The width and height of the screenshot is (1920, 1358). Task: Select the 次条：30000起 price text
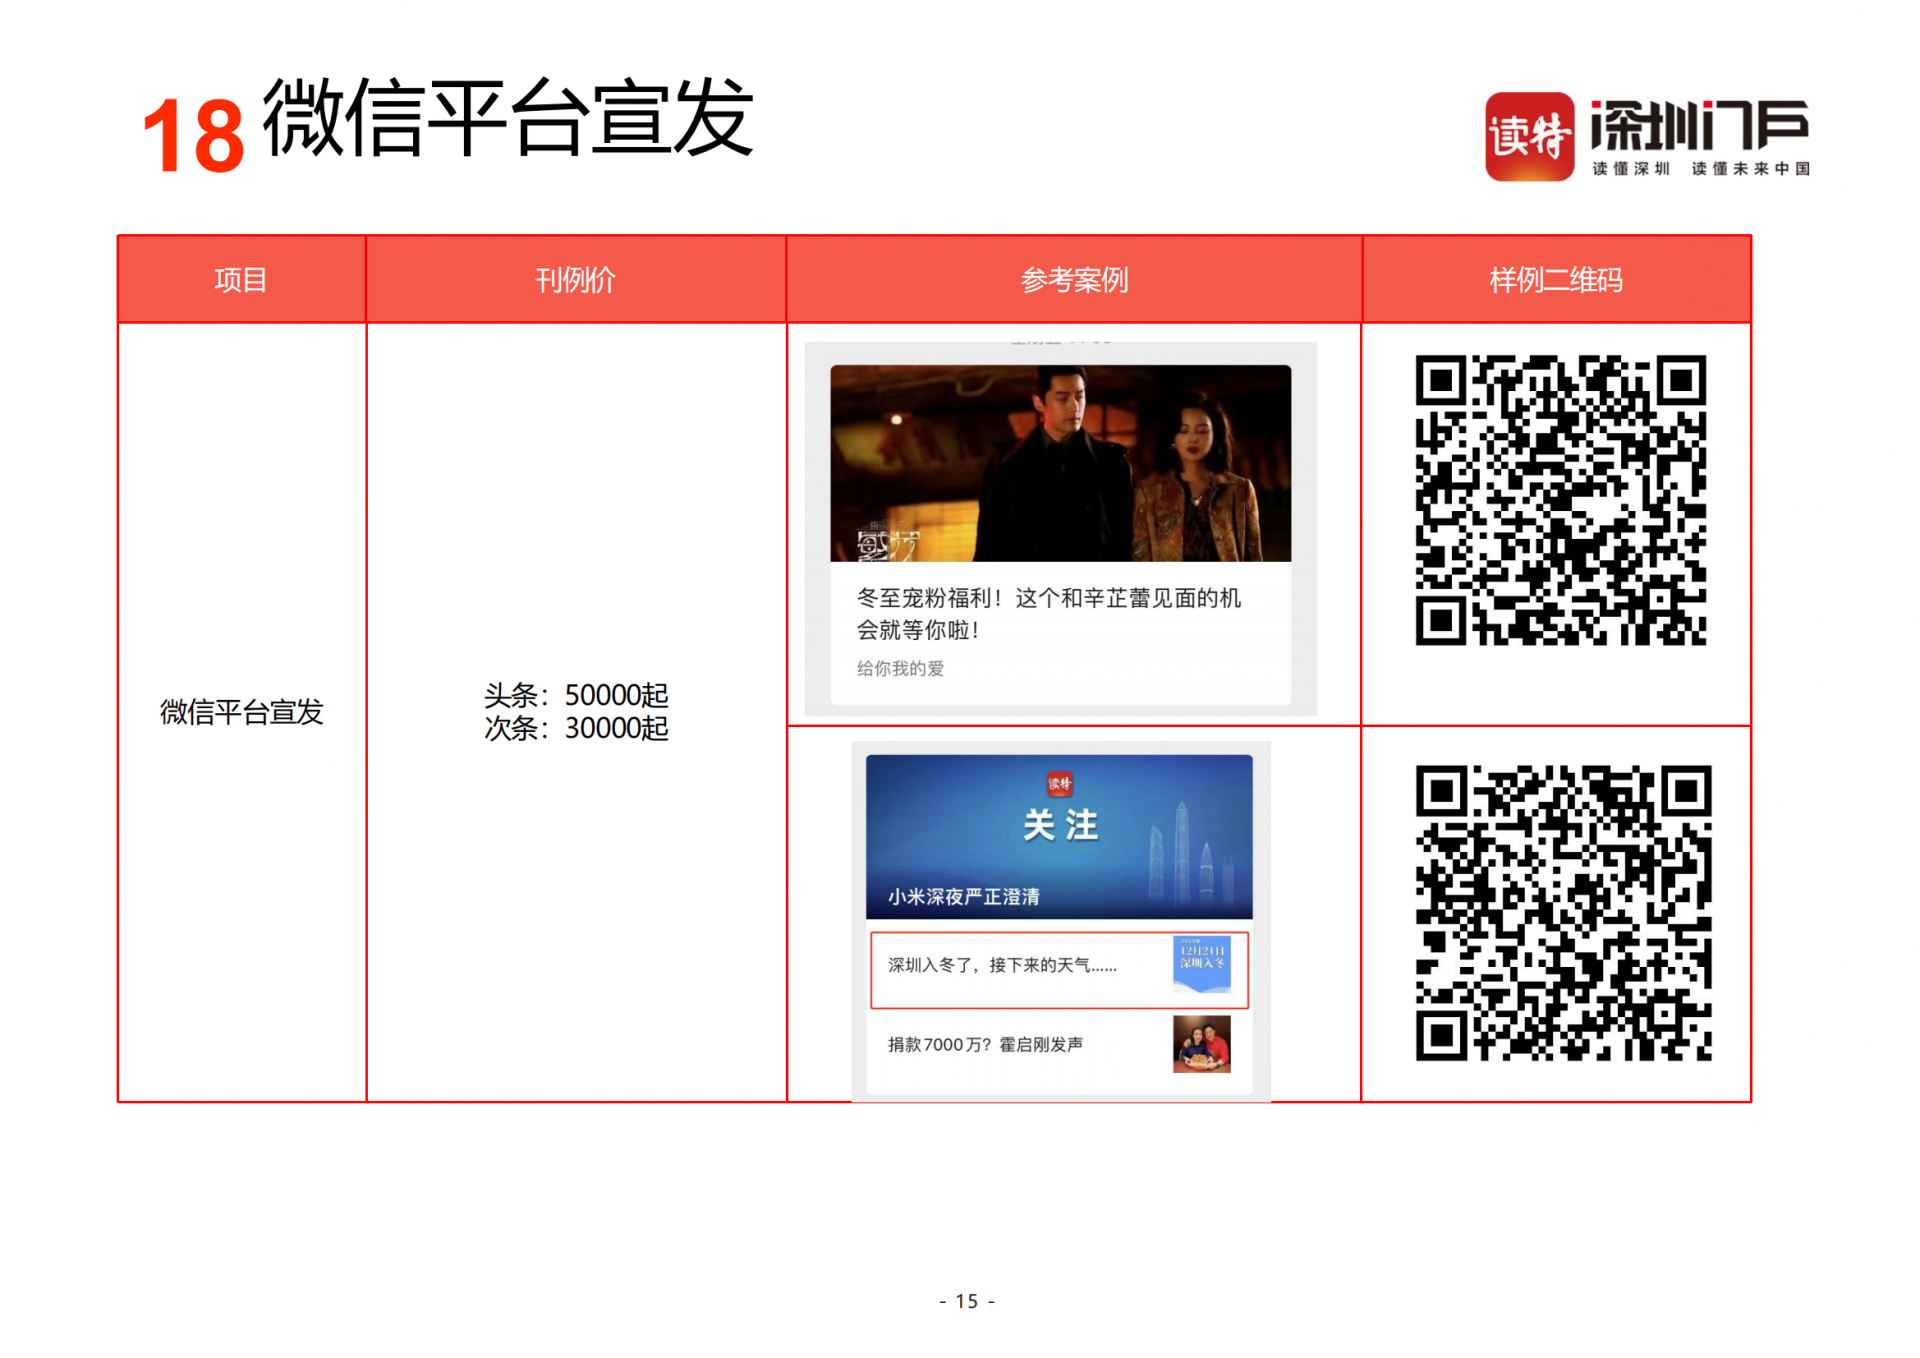[576, 728]
